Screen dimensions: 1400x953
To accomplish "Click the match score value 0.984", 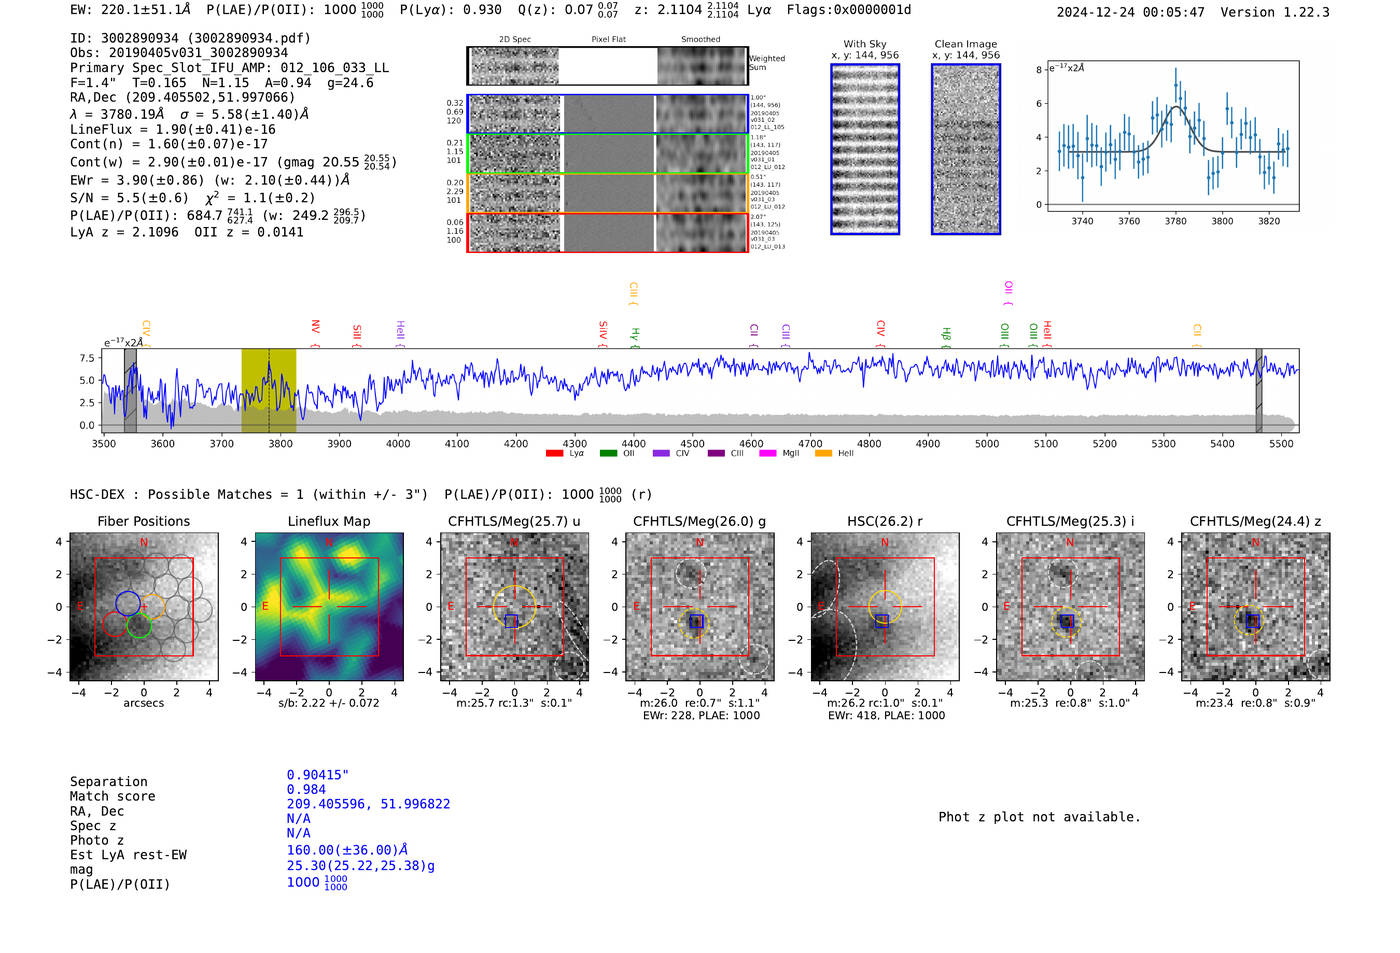I will point(306,790).
